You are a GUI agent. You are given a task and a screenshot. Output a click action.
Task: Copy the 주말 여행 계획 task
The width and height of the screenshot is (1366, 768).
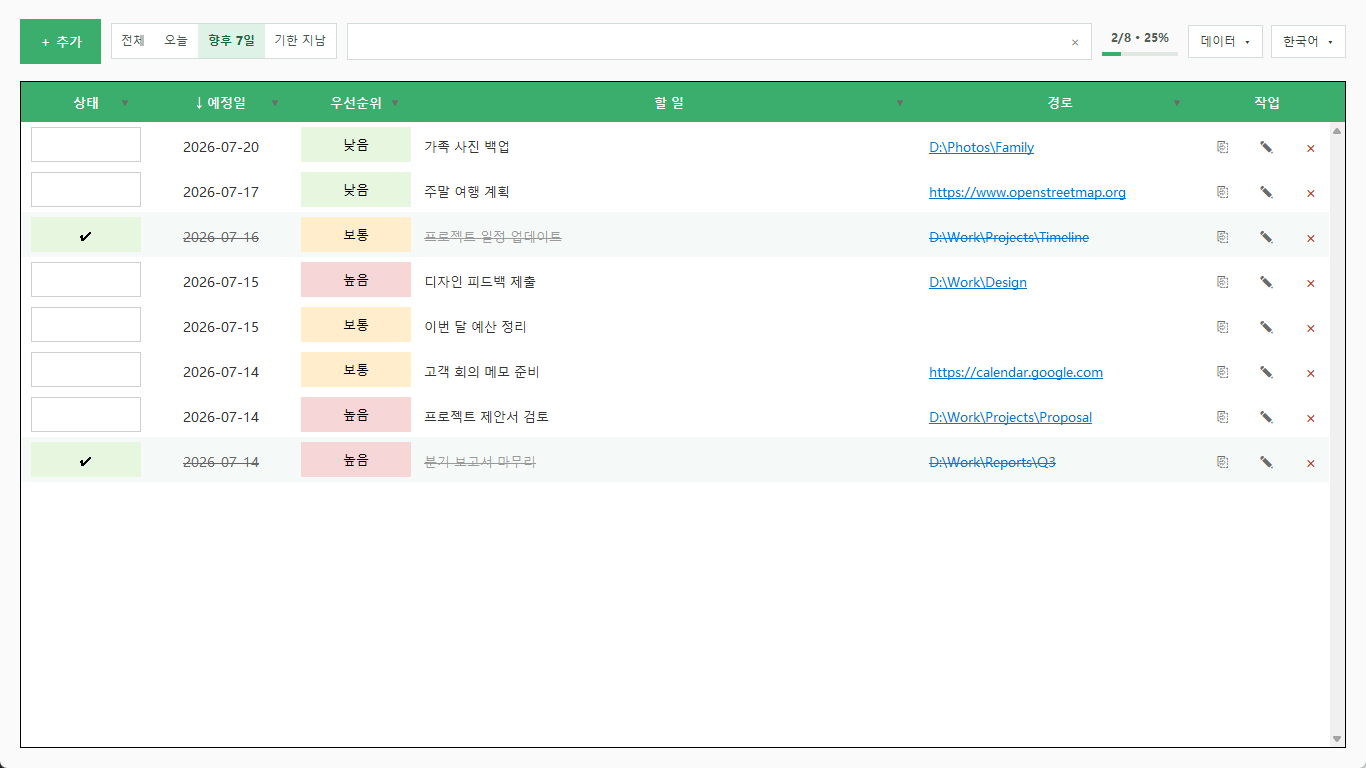[x=1222, y=192]
